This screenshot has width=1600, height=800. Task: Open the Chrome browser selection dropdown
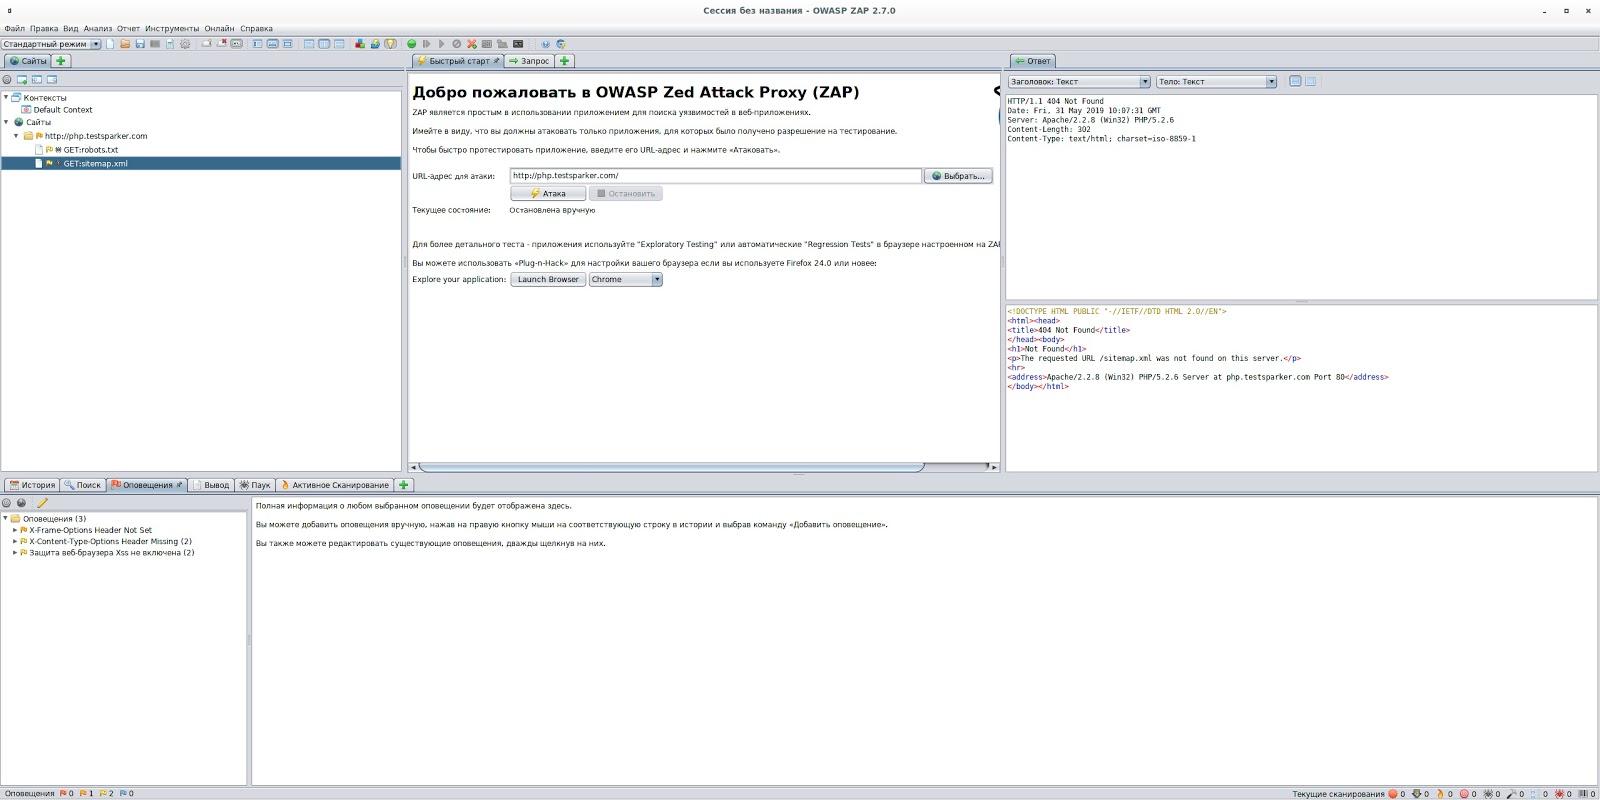pos(626,279)
